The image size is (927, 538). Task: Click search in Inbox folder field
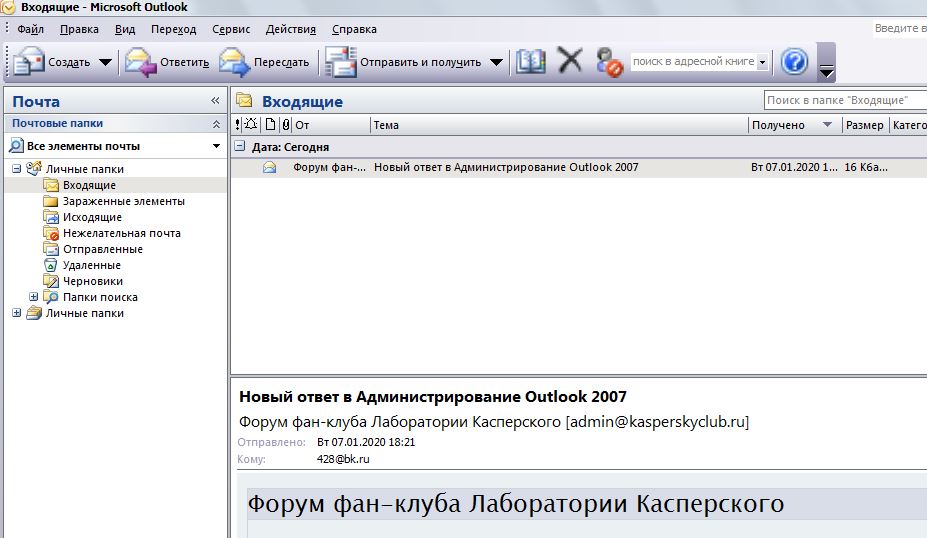click(845, 101)
